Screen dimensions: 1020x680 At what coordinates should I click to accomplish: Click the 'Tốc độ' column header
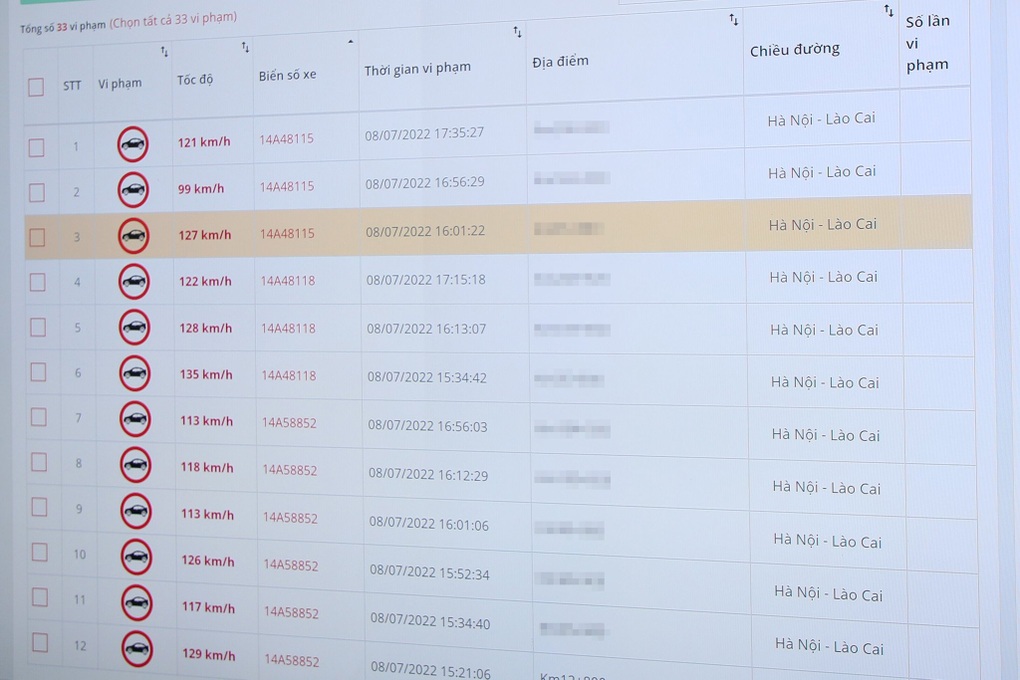(195, 80)
